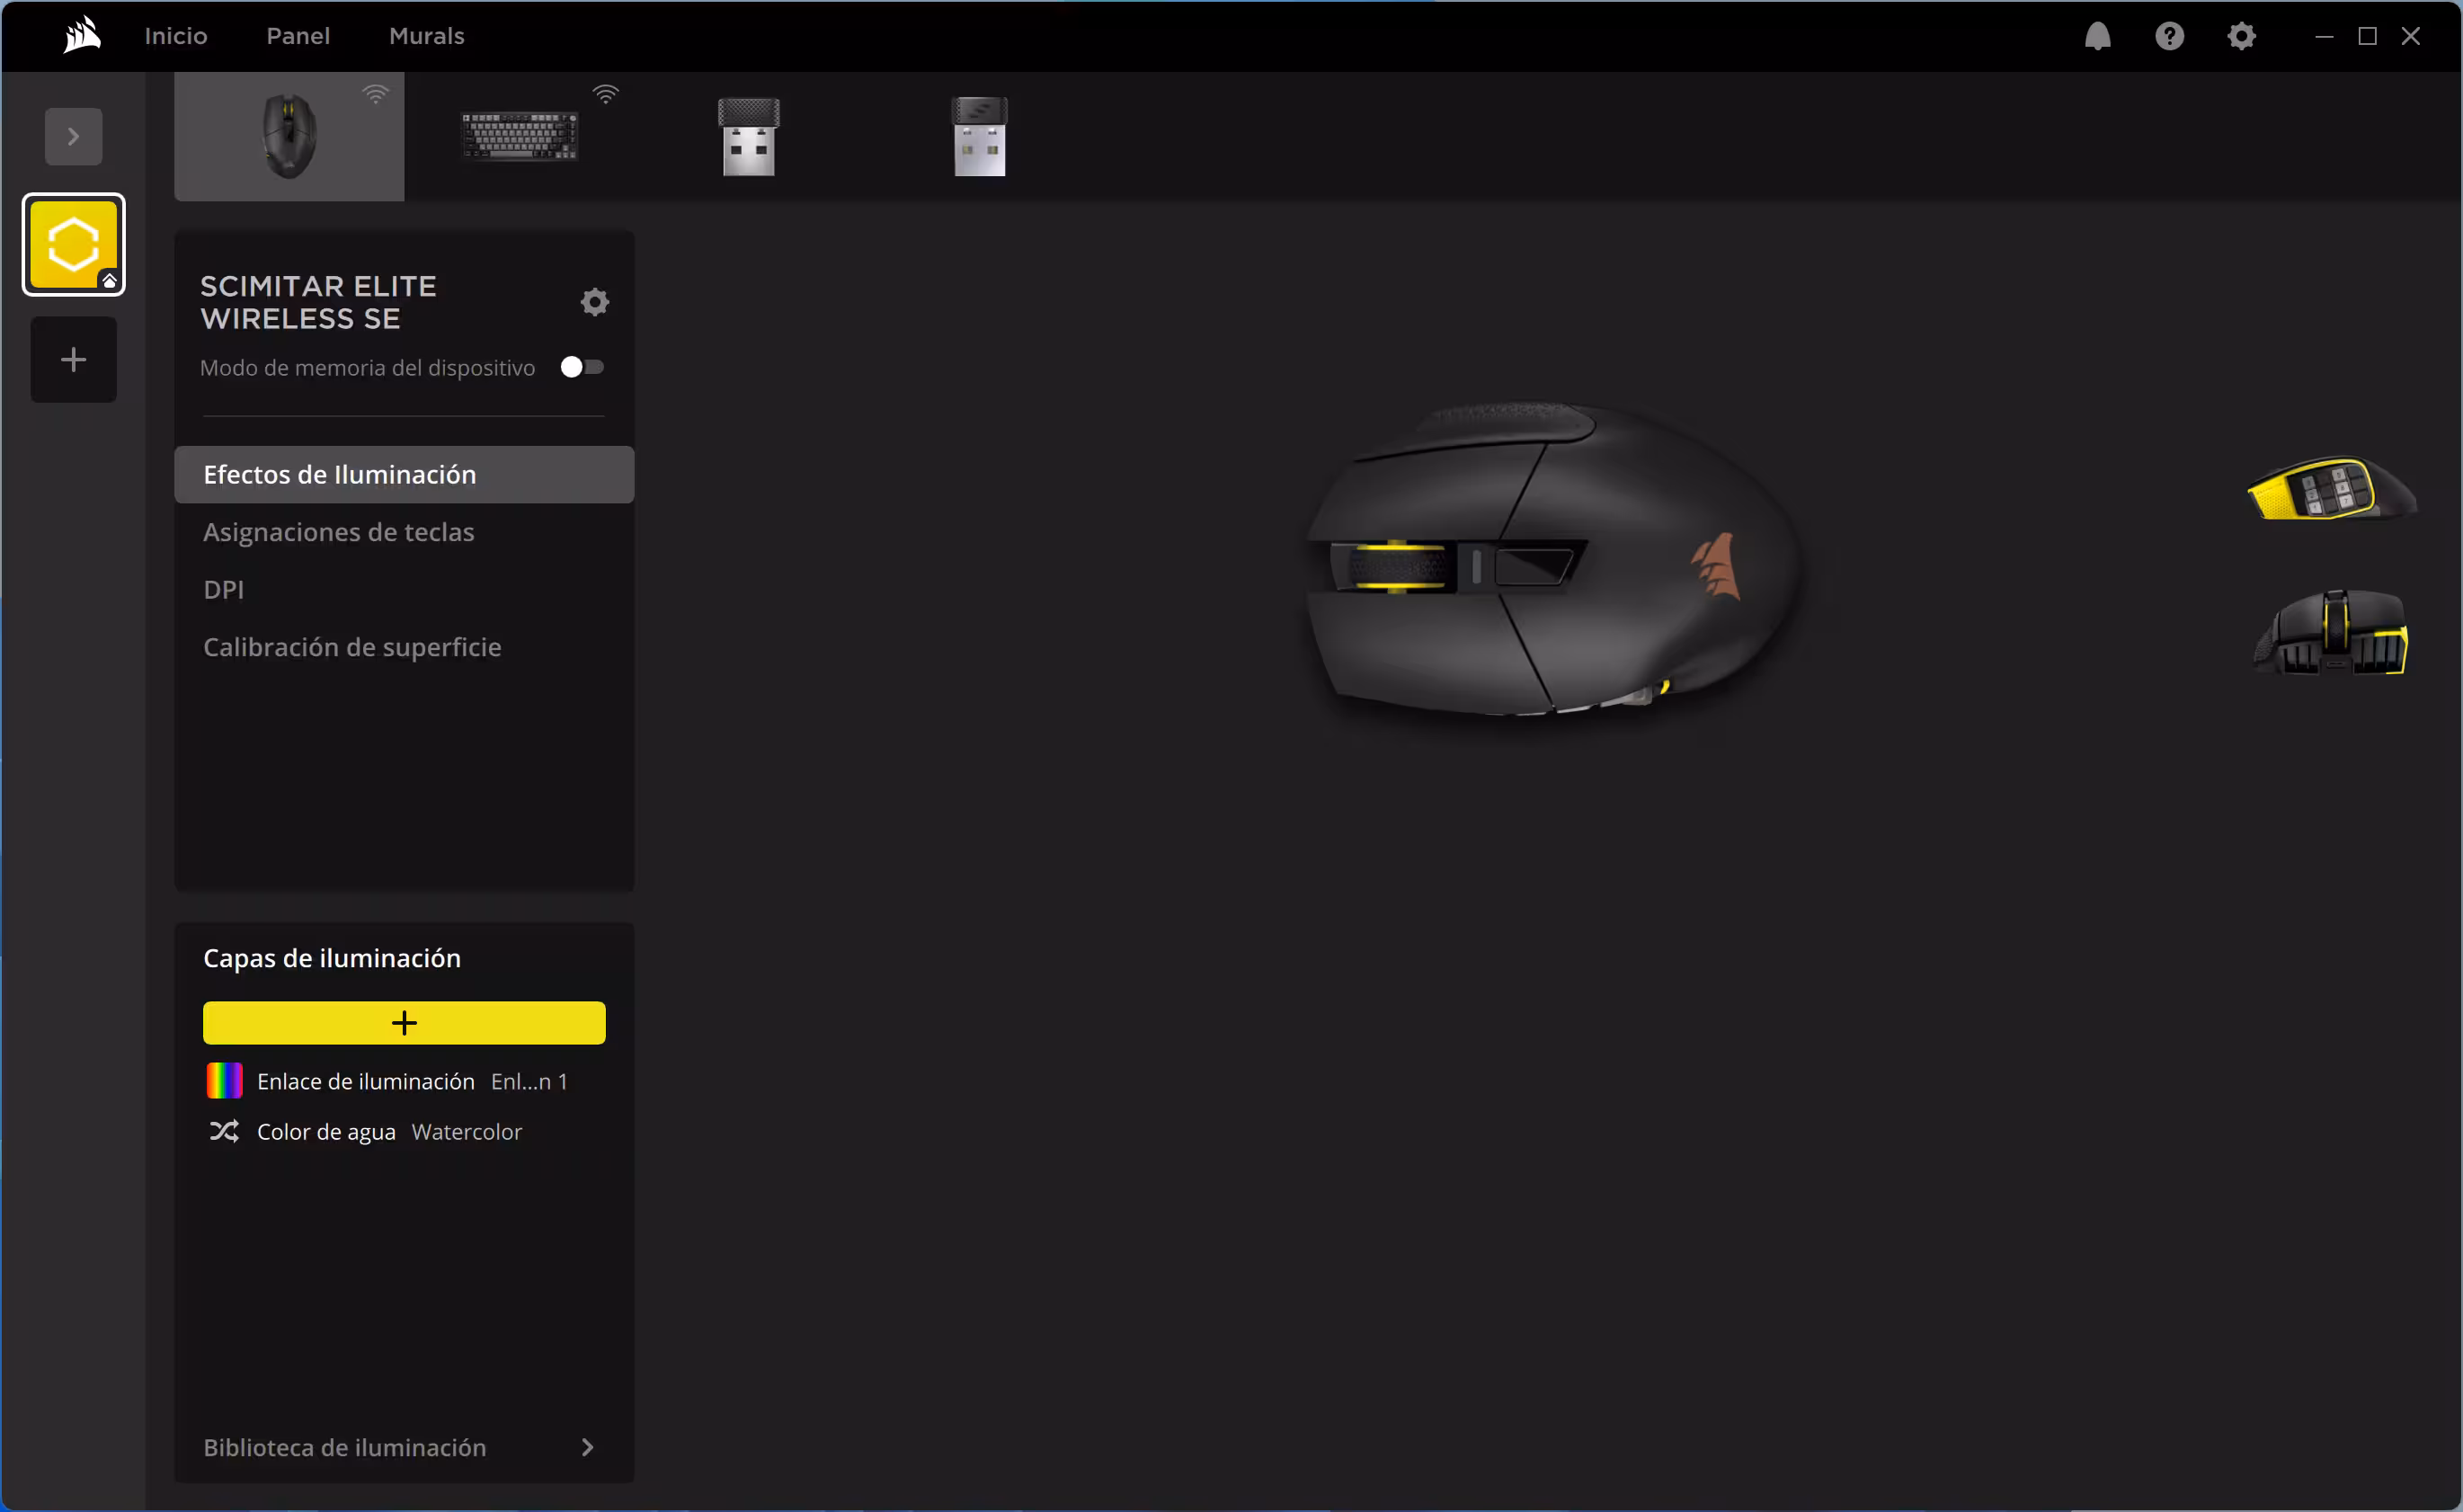Minimize the iCUE window
This screenshot has height=1512, width=2463.
point(2324,36)
